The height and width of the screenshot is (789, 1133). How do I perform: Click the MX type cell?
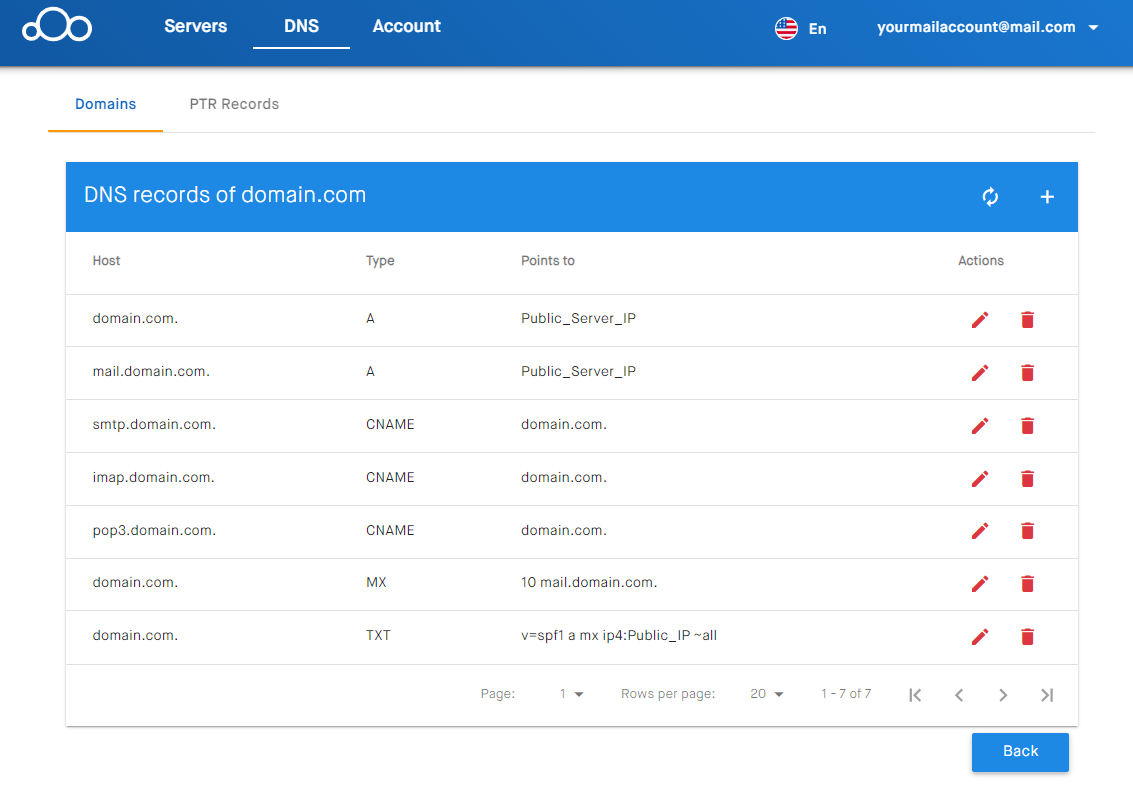(x=376, y=582)
